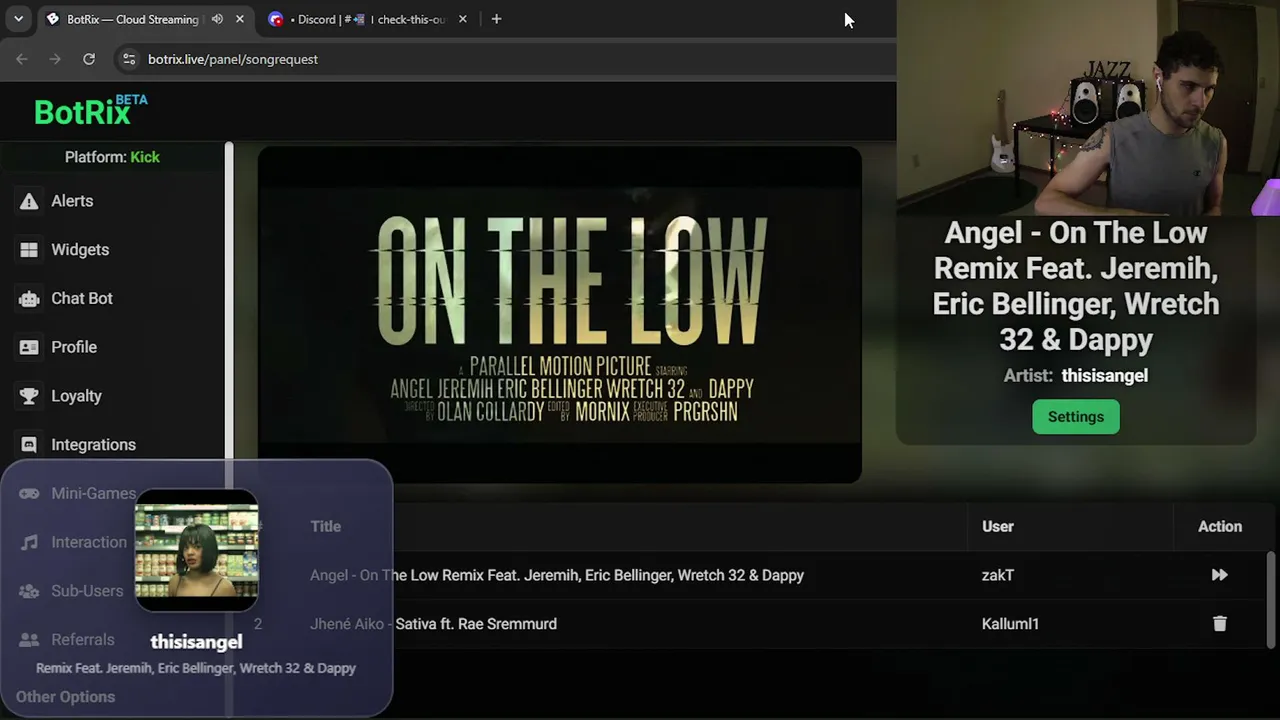The image size is (1280, 720).
Task: Click the Other Options sidebar heading
Action: (65, 697)
